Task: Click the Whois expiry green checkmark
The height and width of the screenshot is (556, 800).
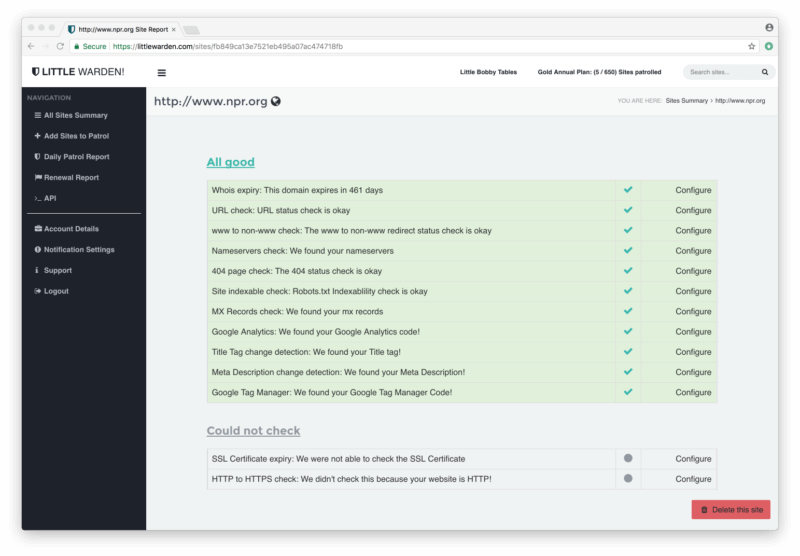Action: [x=628, y=190]
